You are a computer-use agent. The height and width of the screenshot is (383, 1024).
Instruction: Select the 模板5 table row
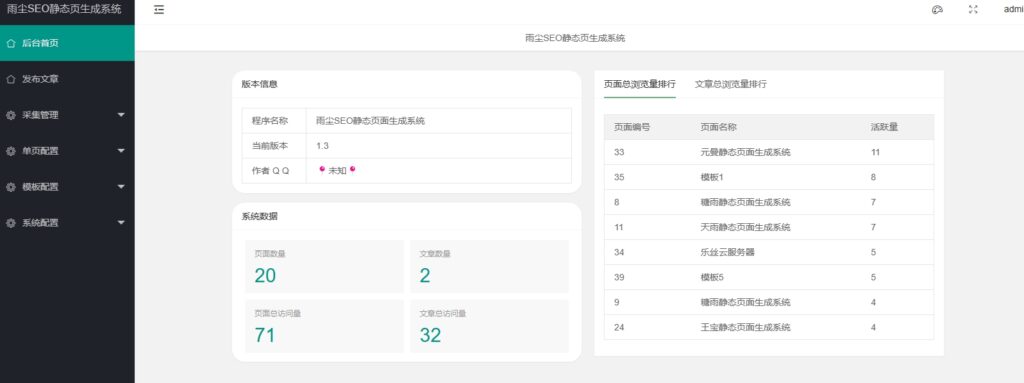pyautogui.click(x=769, y=277)
